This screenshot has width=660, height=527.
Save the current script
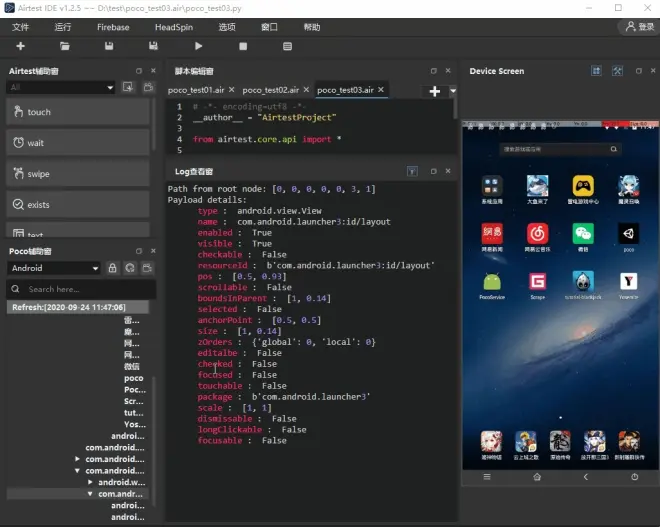(109, 46)
